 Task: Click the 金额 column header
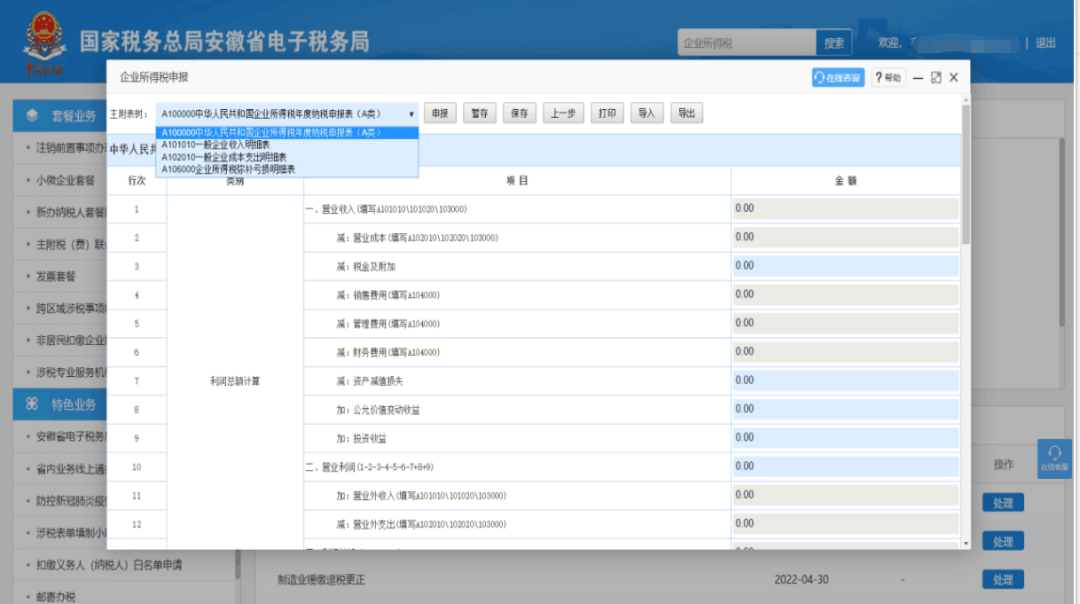pos(845,180)
